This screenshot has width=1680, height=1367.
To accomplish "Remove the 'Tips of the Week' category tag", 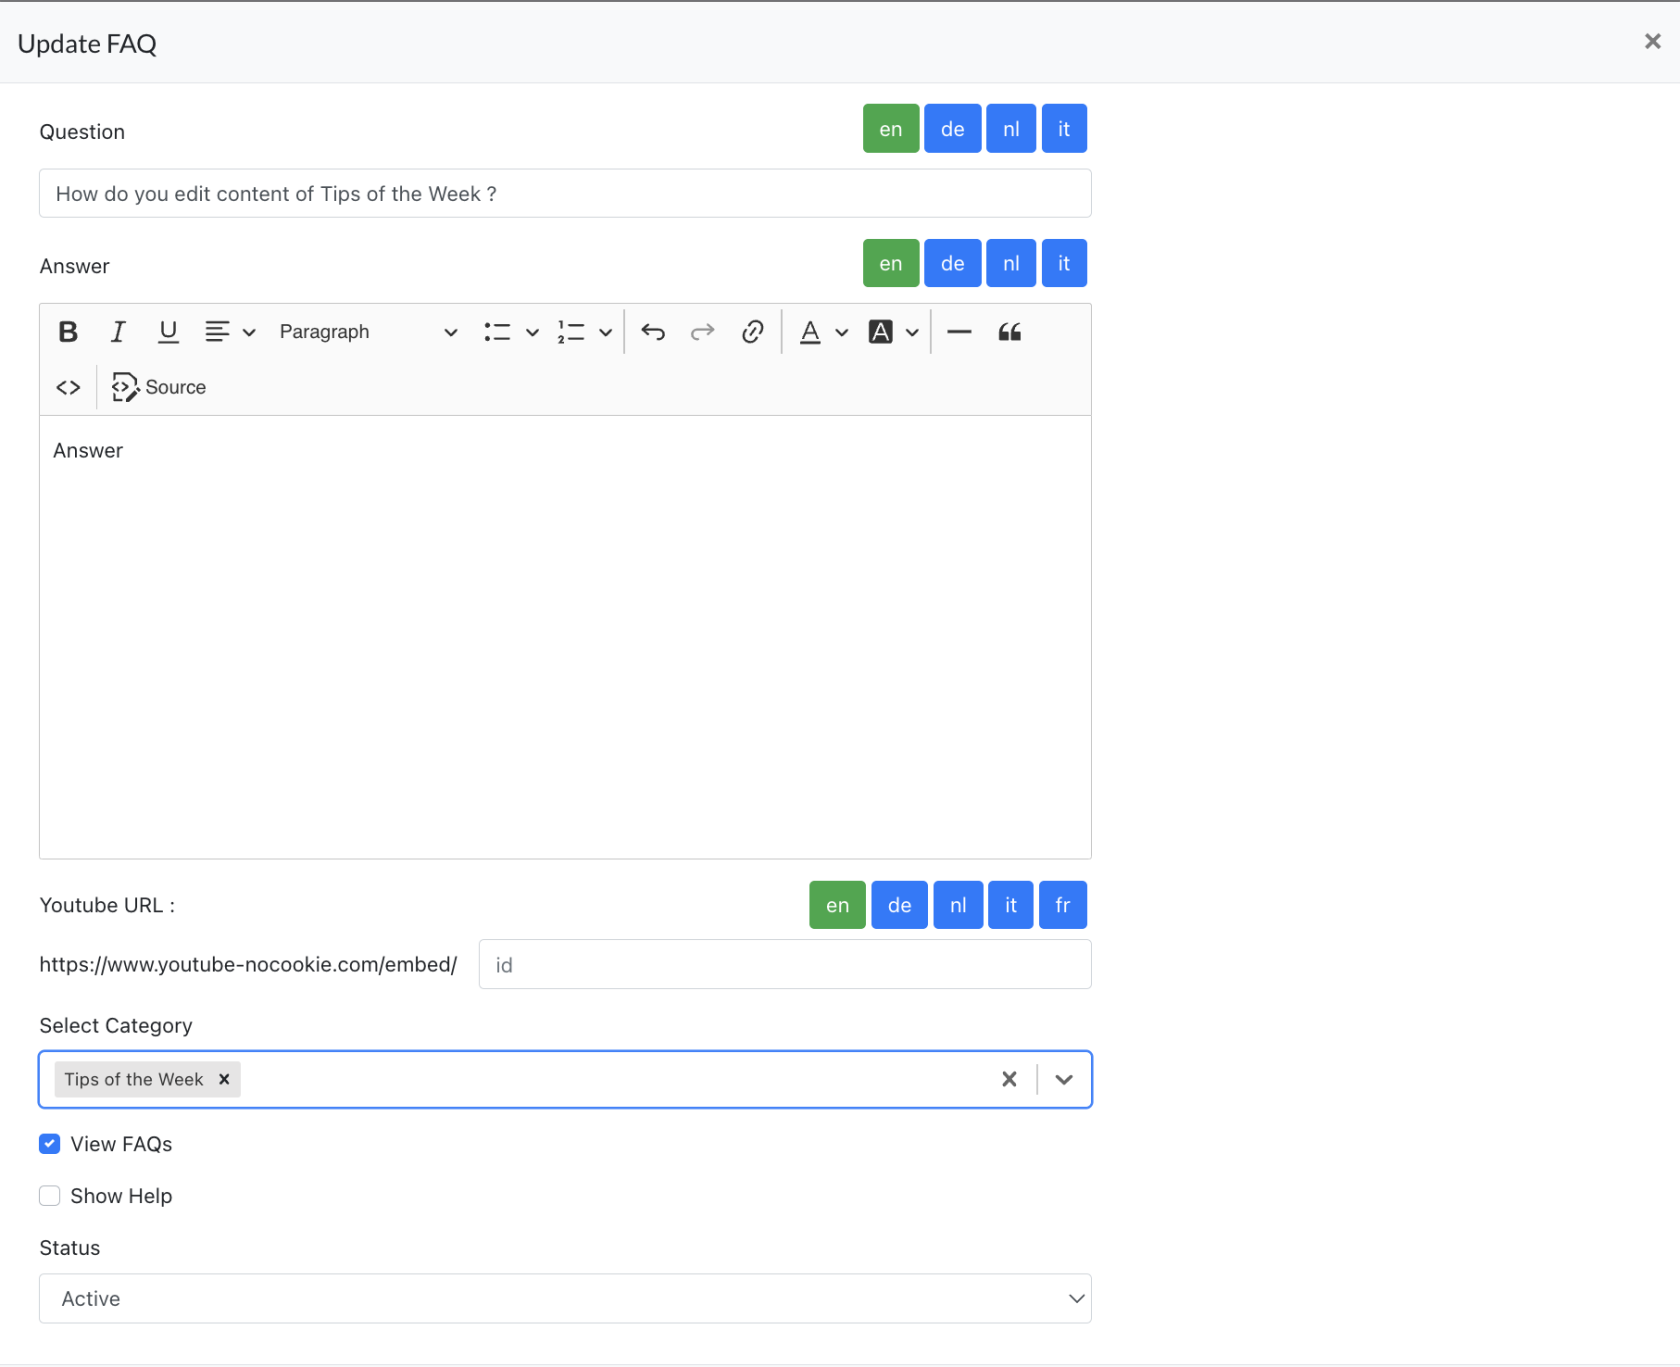I will pyautogui.click(x=224, y=1079).
